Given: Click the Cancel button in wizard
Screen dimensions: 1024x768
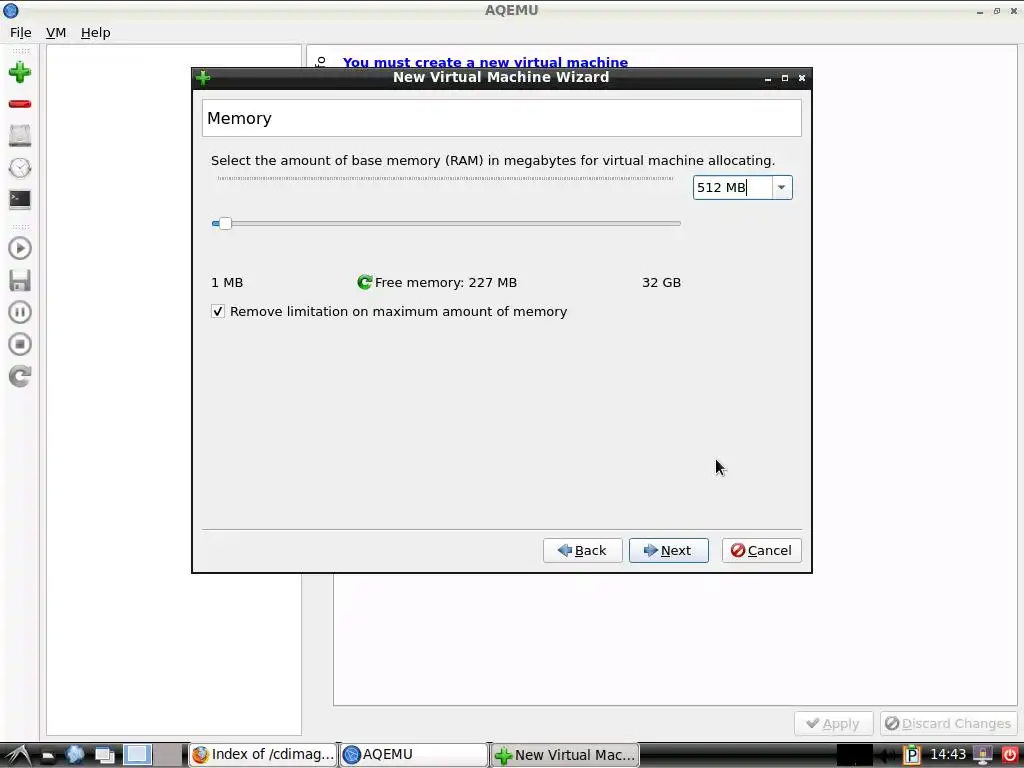Looking at the screenshot, I should point(761,551).
